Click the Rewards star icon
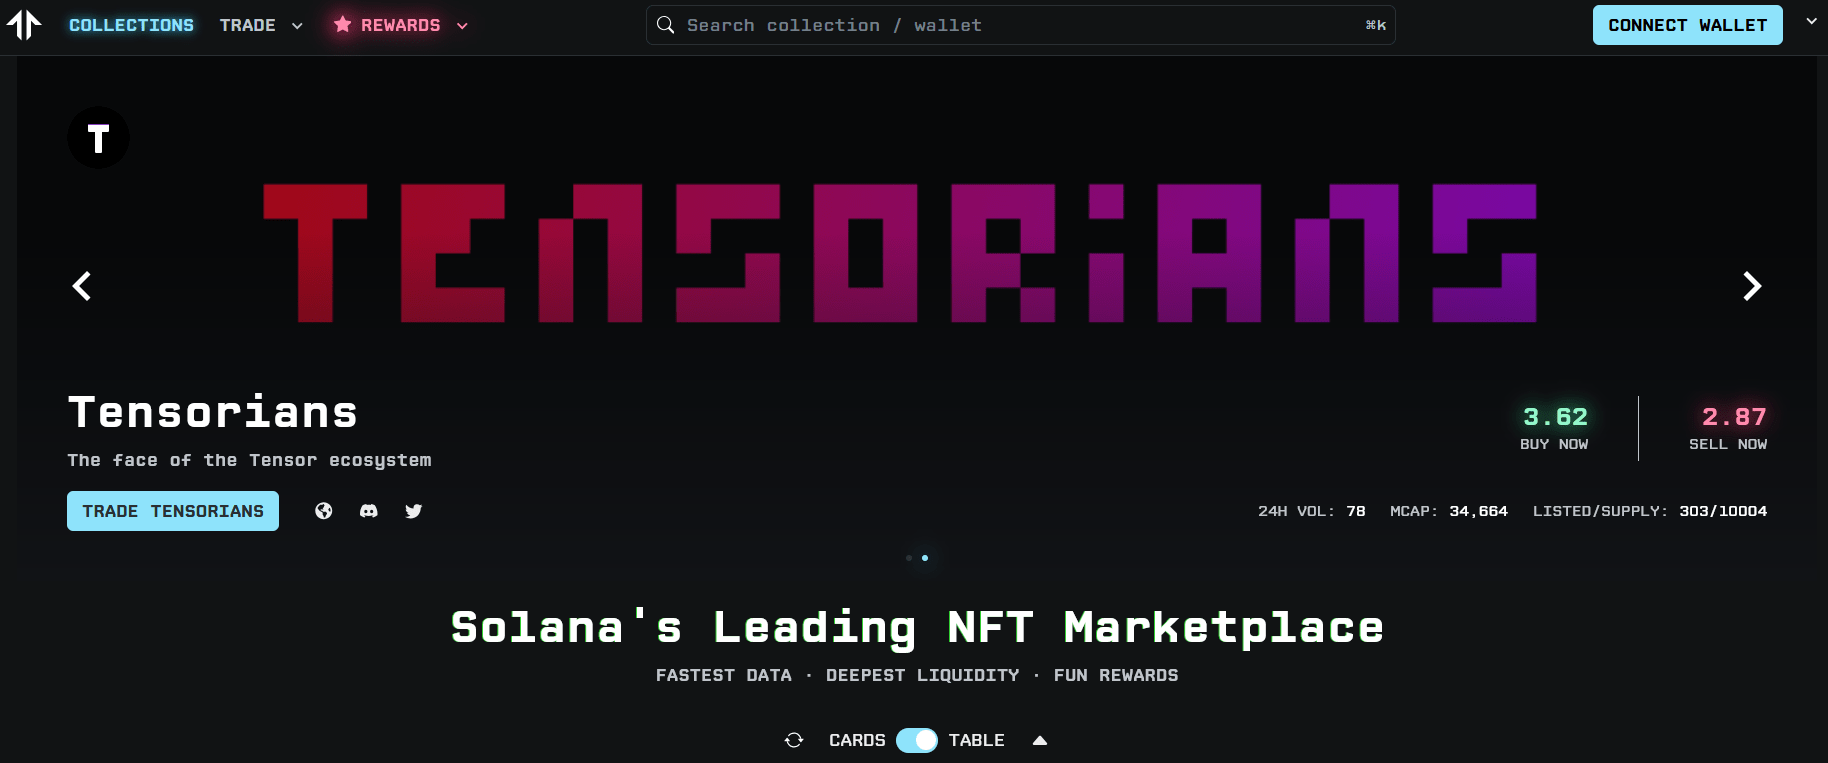1828x763 pixels. pyautogui.click(x=343, y=24)
